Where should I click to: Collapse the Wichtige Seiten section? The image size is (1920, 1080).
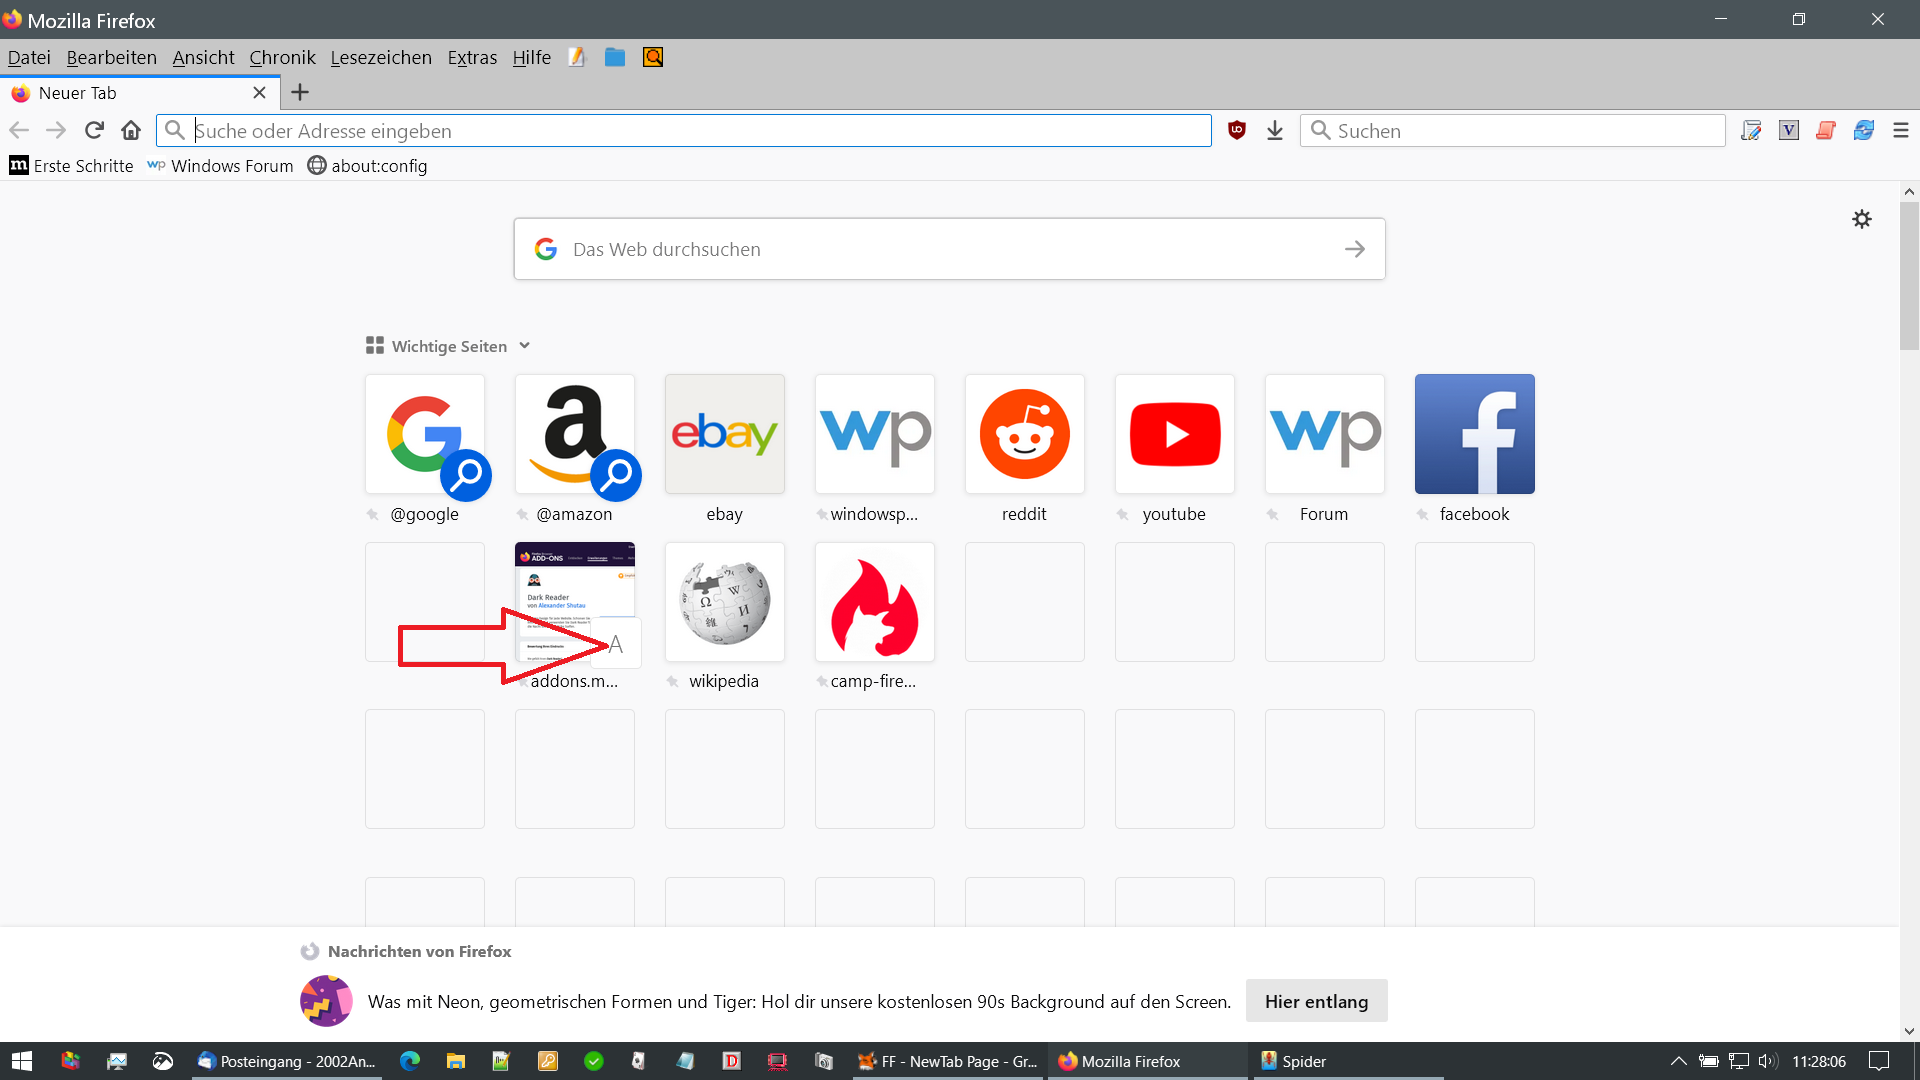[524, 346]
